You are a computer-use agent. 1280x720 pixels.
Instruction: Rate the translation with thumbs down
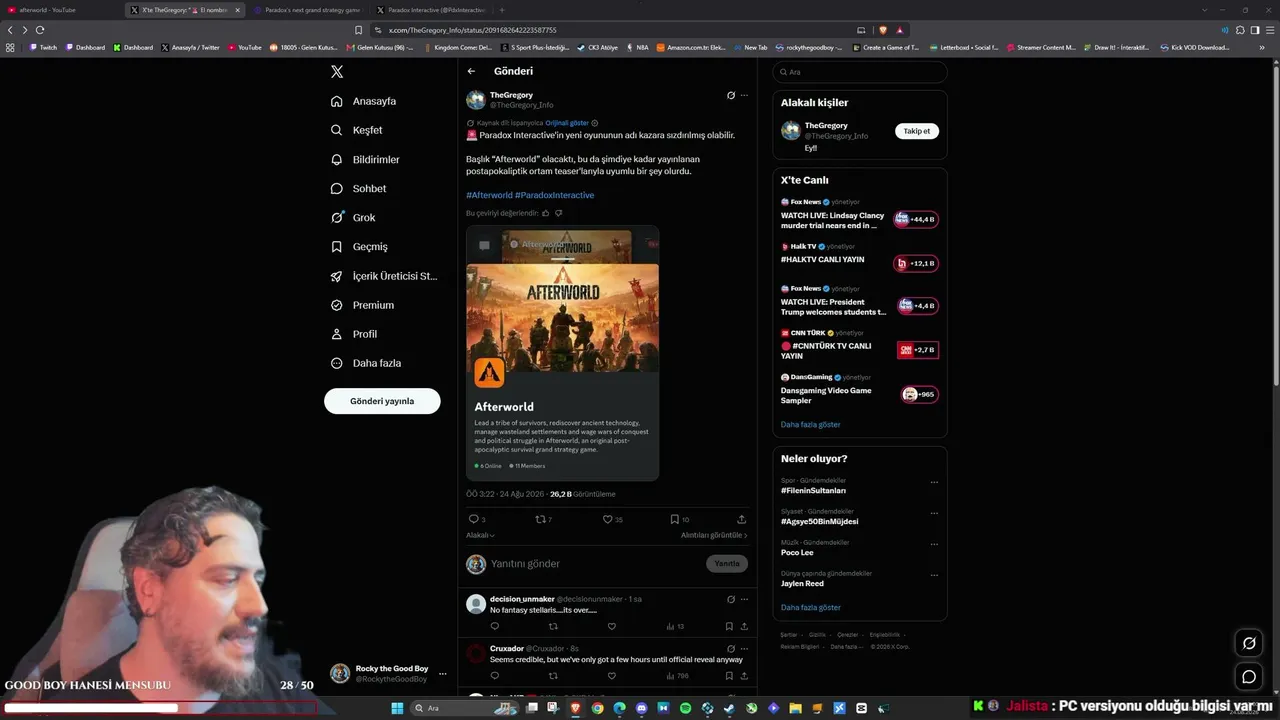pyautogui.click(x=559, y=213)
